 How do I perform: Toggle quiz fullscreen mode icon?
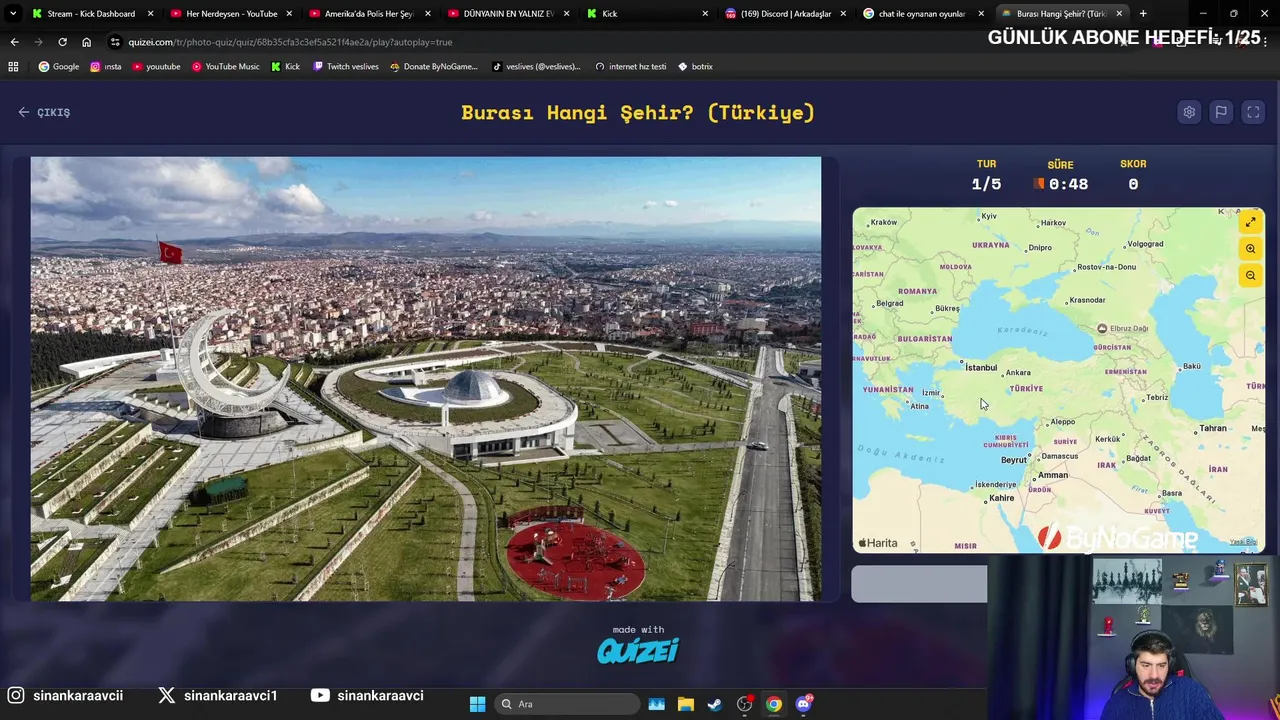tap(1253, 112)
